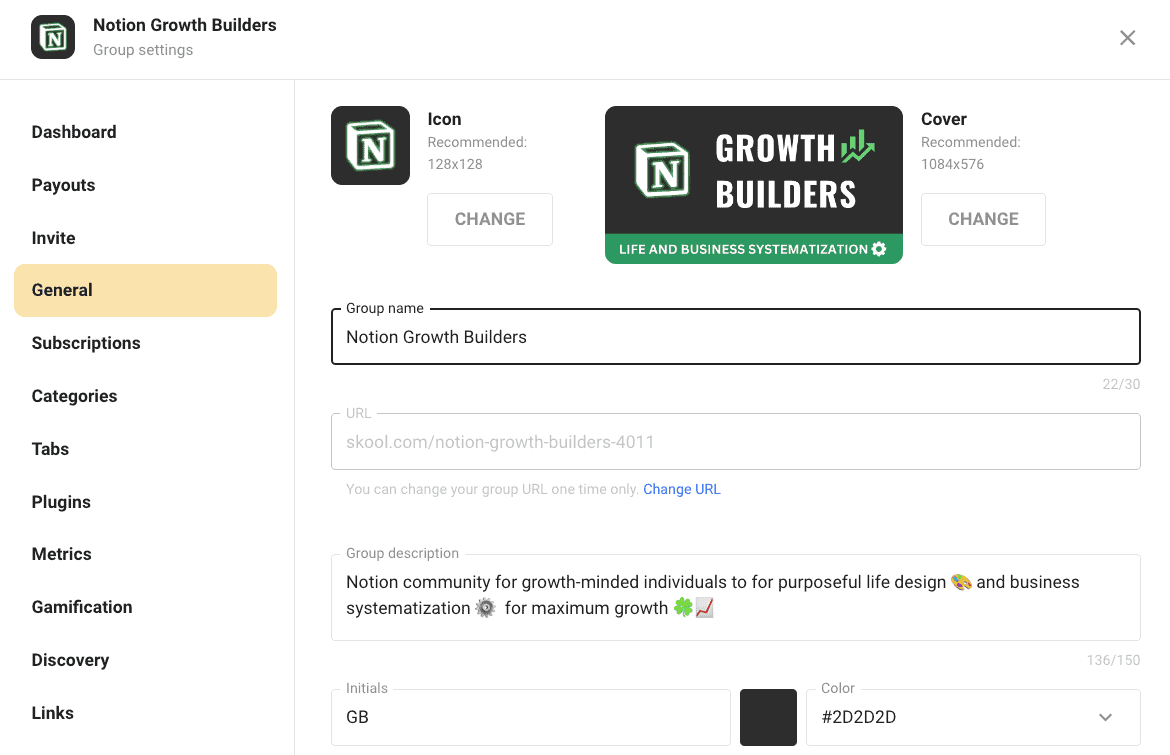The image size is (1170, 755).
Task: View the Metrics section
Action: (61, 554)
